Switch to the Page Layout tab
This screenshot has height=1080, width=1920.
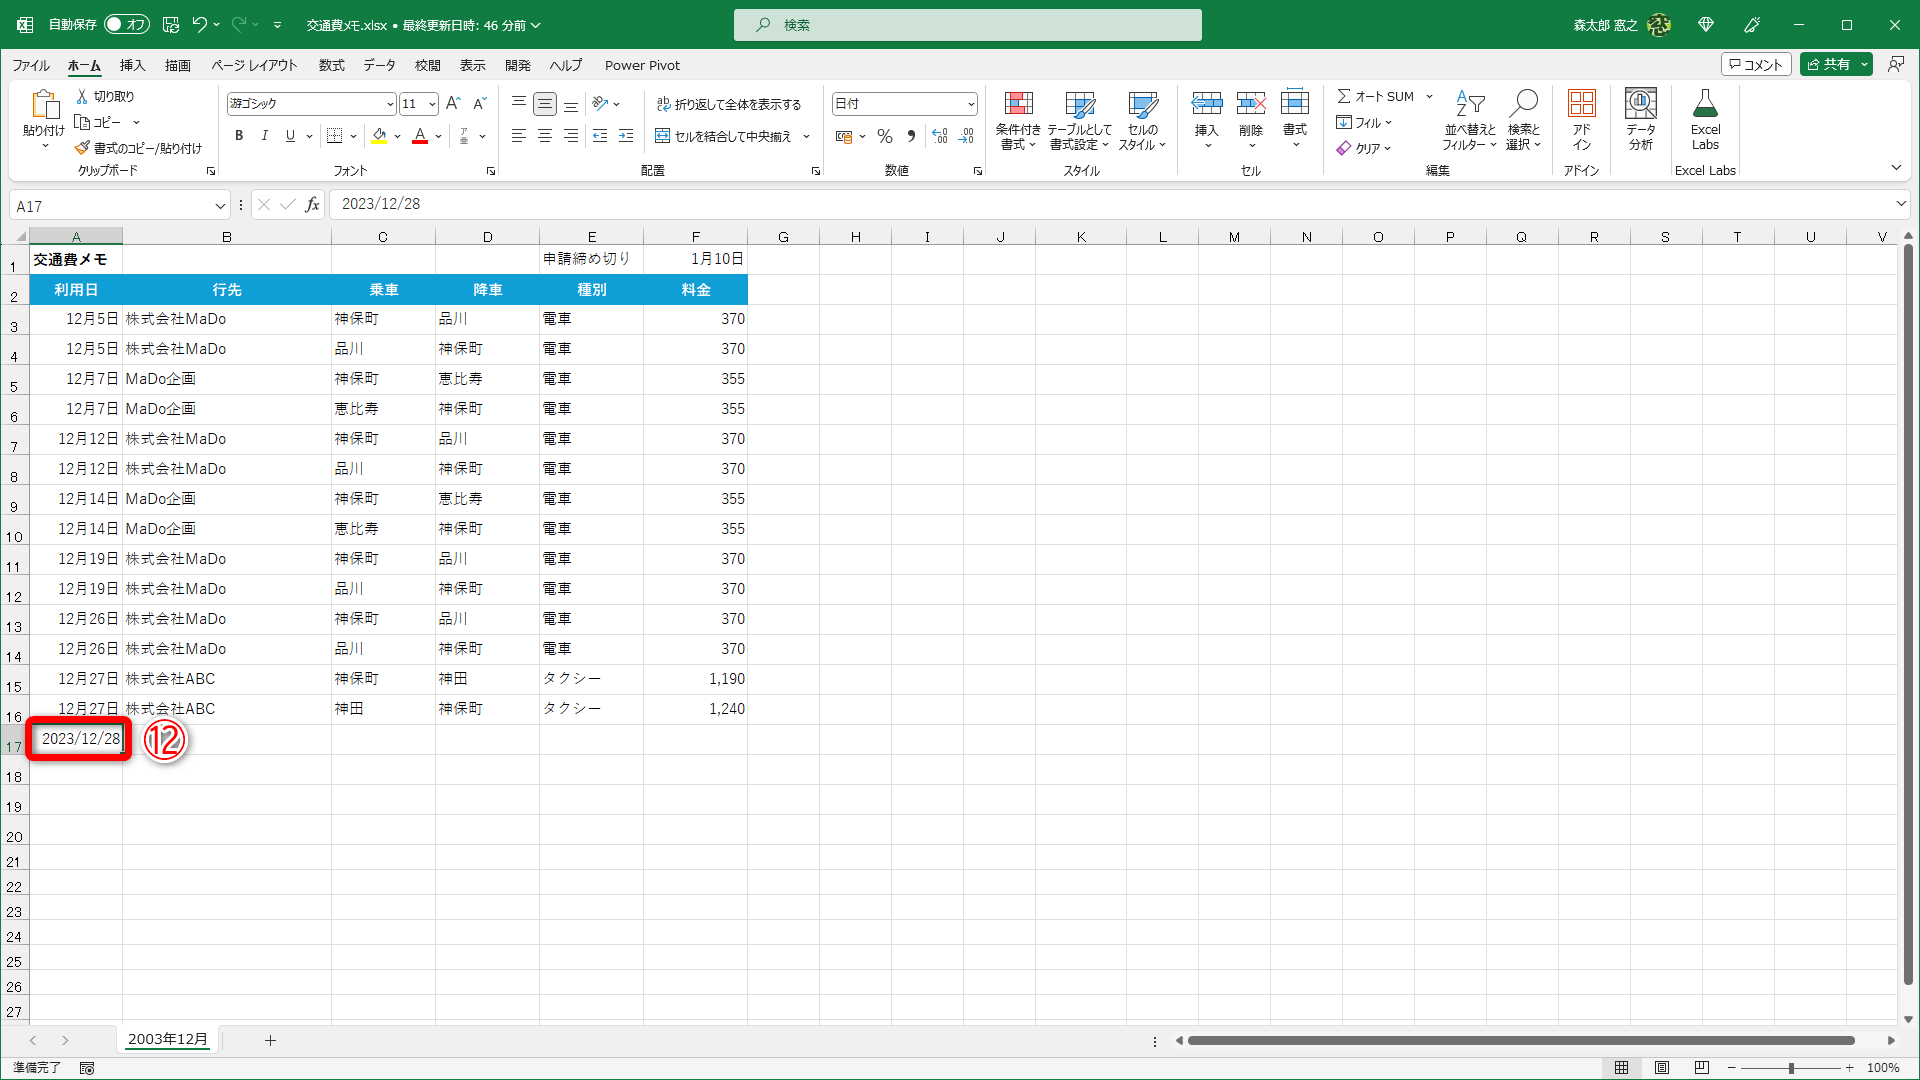(254, 65)
